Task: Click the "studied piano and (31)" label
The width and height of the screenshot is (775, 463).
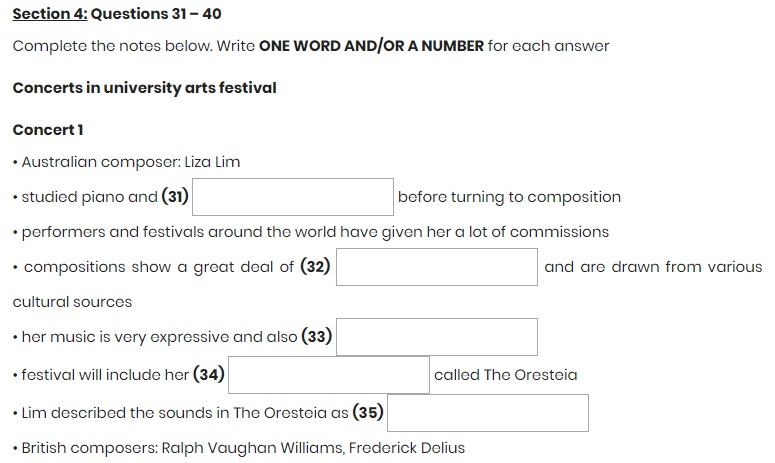Action: point(100,197)
